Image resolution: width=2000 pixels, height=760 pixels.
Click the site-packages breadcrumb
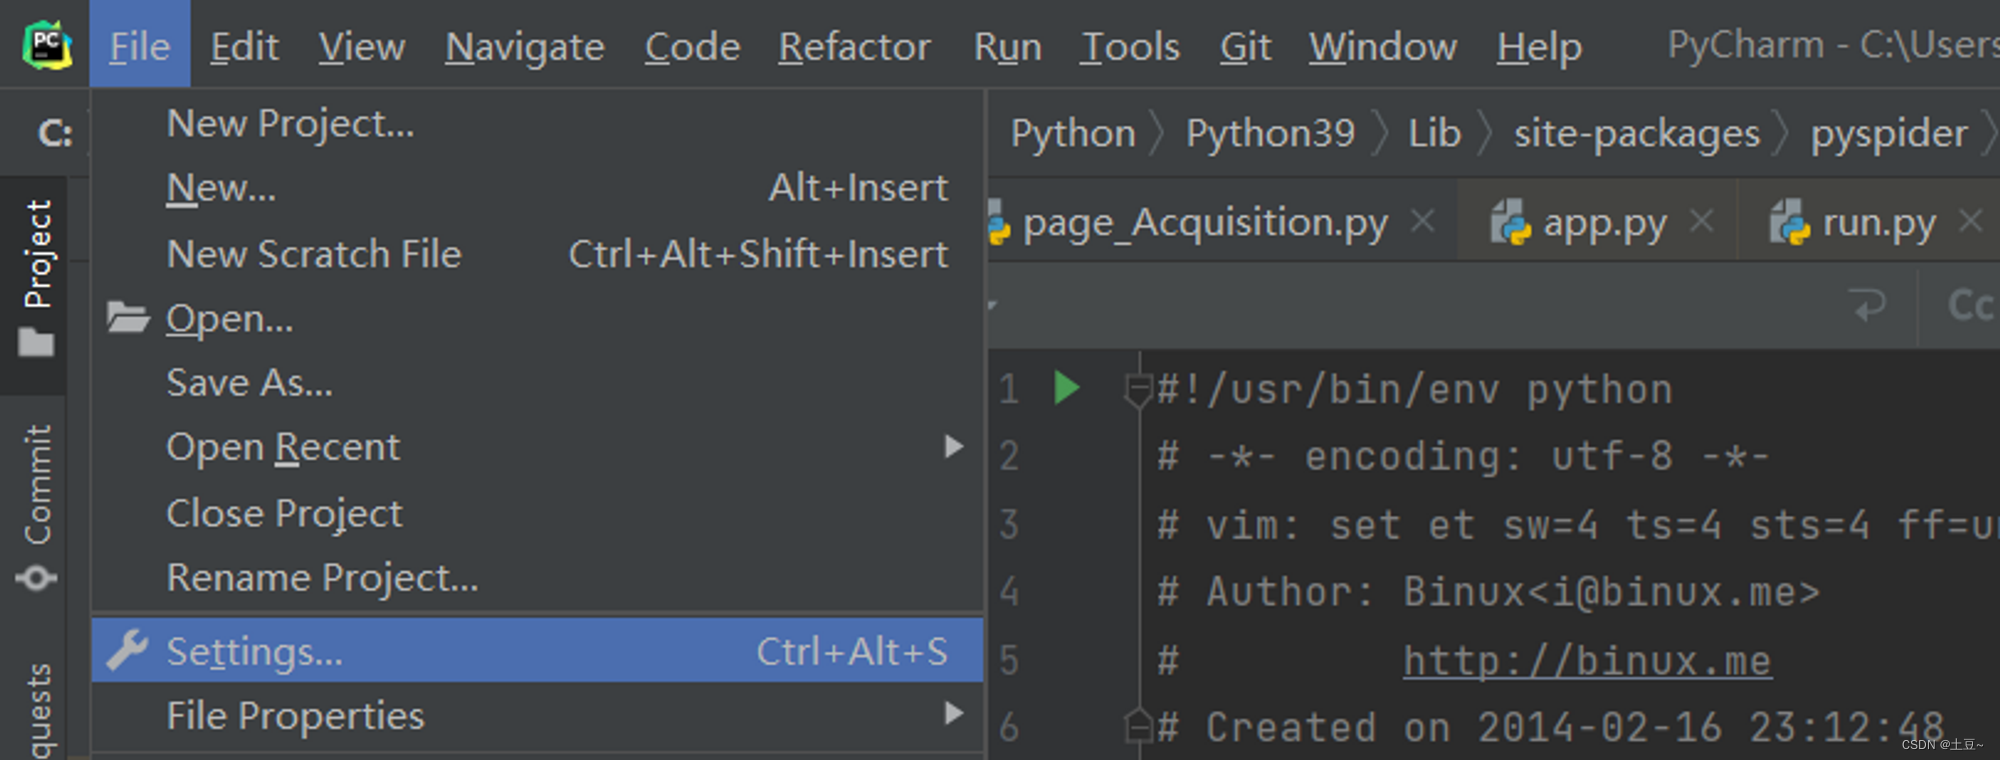pos(1637,133)
